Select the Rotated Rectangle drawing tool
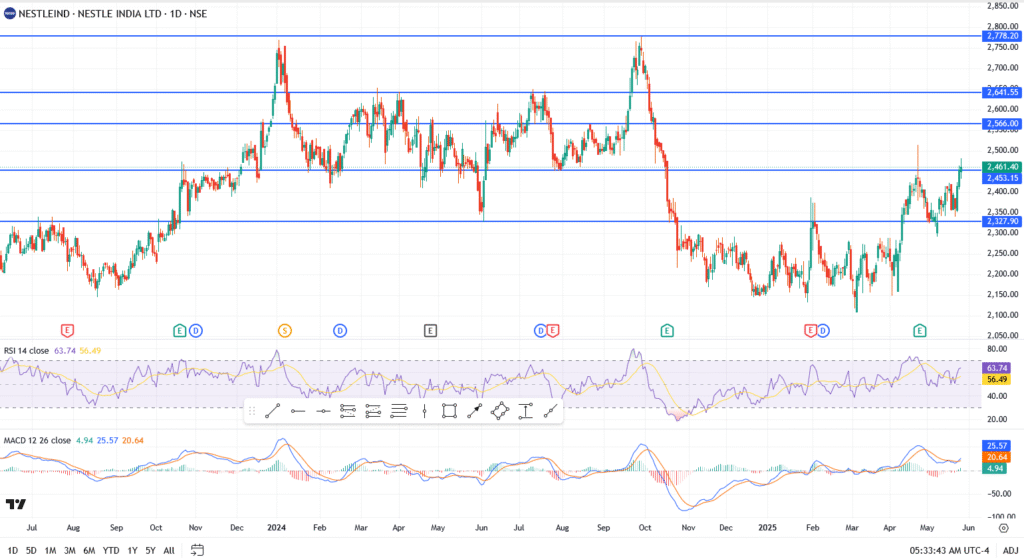Viewport: 1024px width, 559px height. click(500, 411)
